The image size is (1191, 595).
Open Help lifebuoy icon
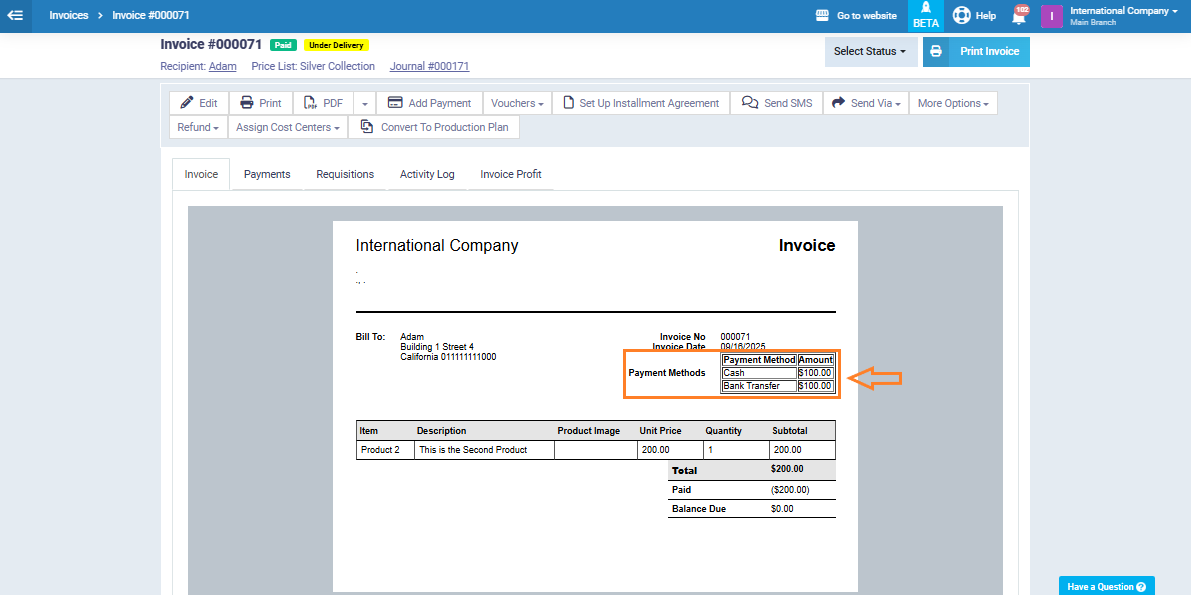click(962, 15)
